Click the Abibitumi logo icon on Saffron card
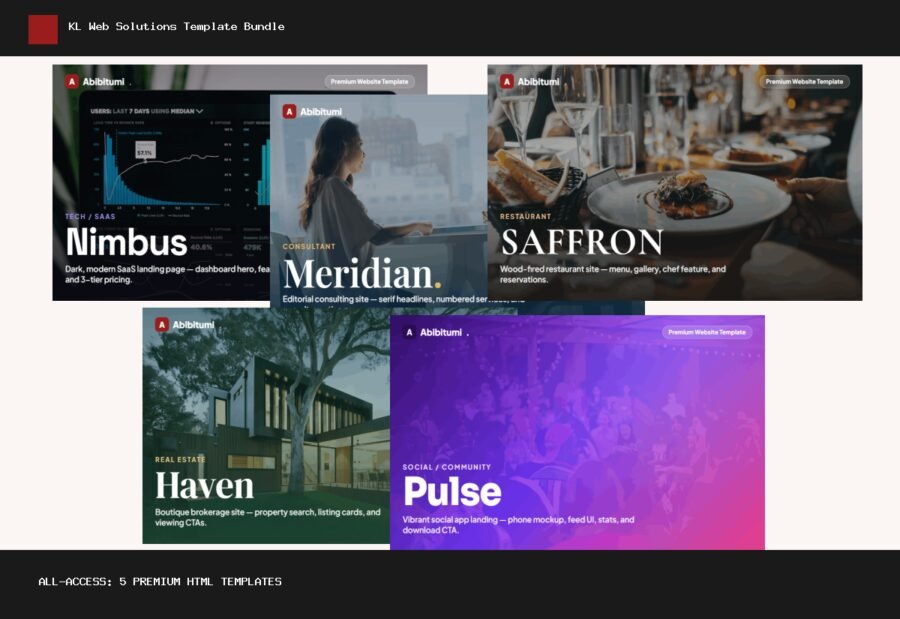 click(x=507, y=82)
